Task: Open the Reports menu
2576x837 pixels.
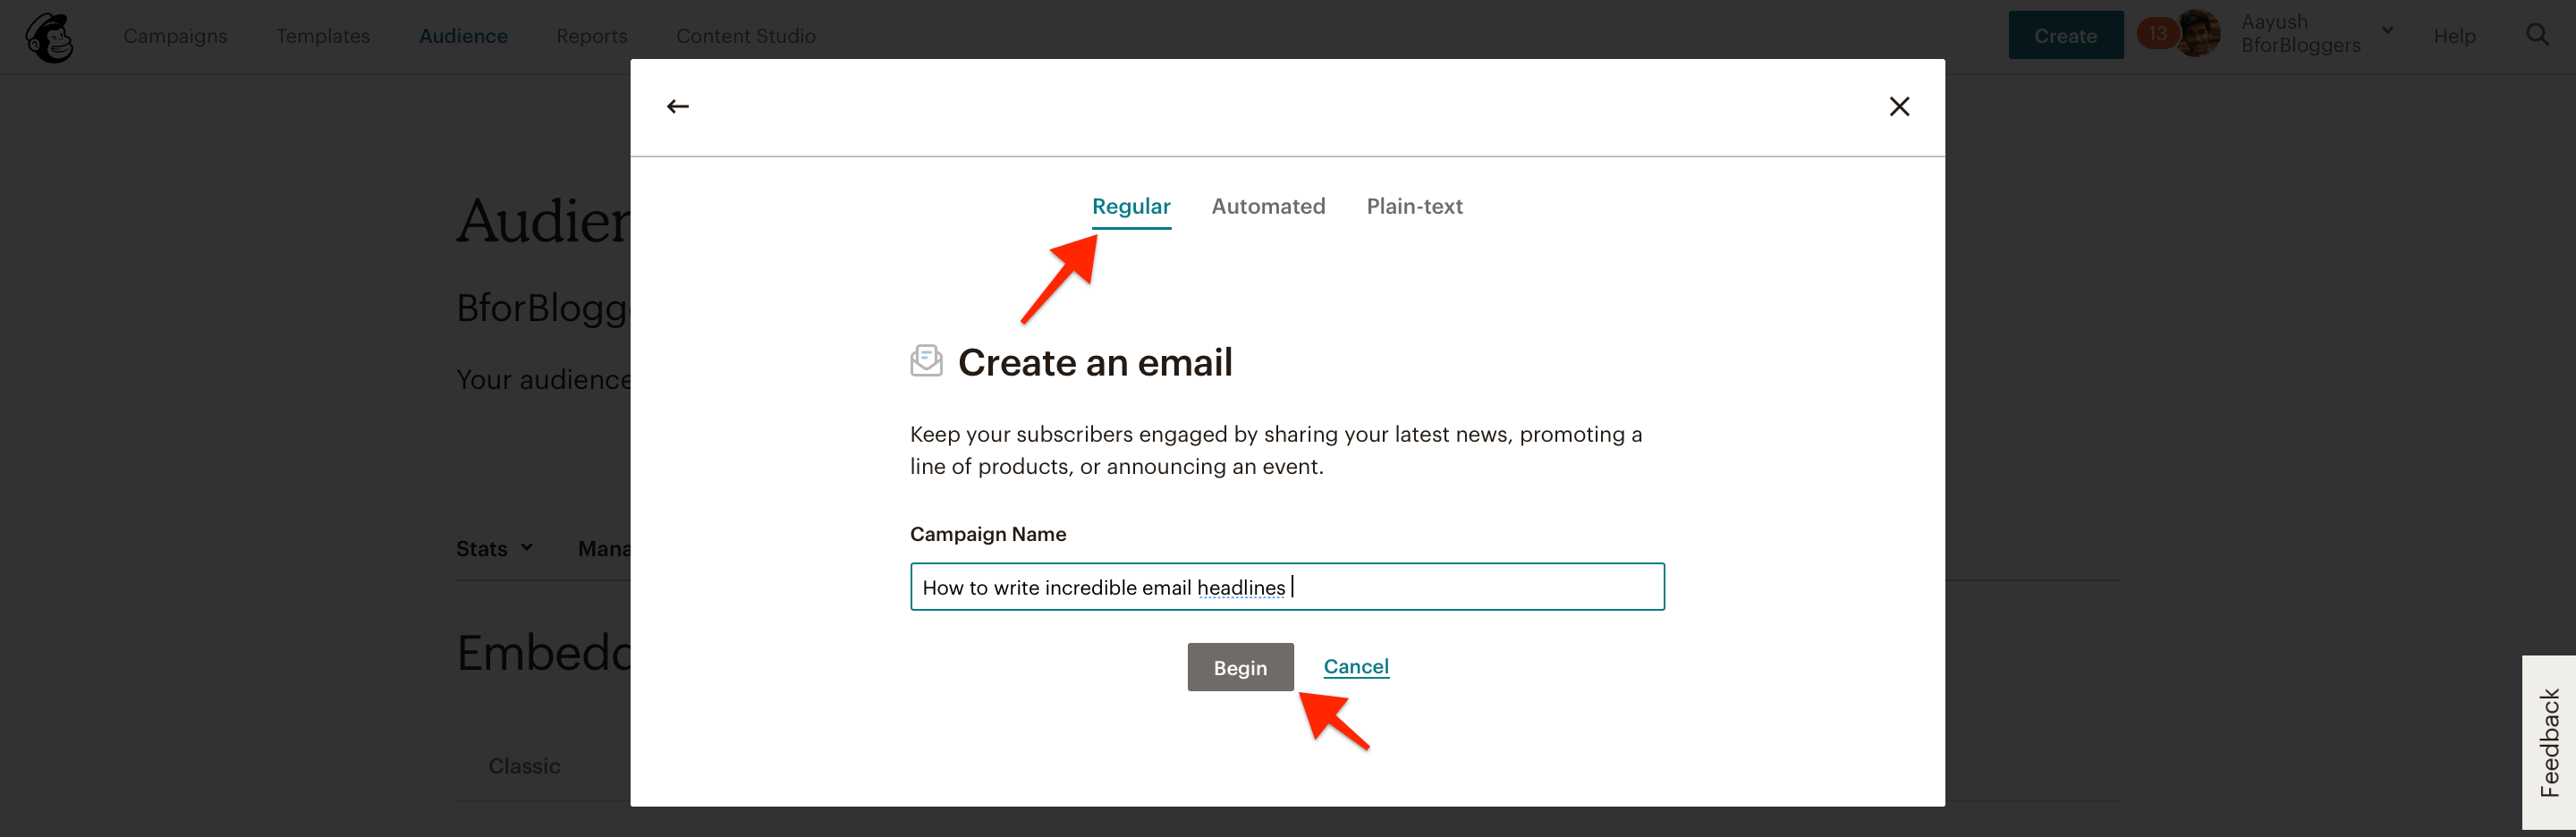Action: pyautogui.click(x=592, y=36)
